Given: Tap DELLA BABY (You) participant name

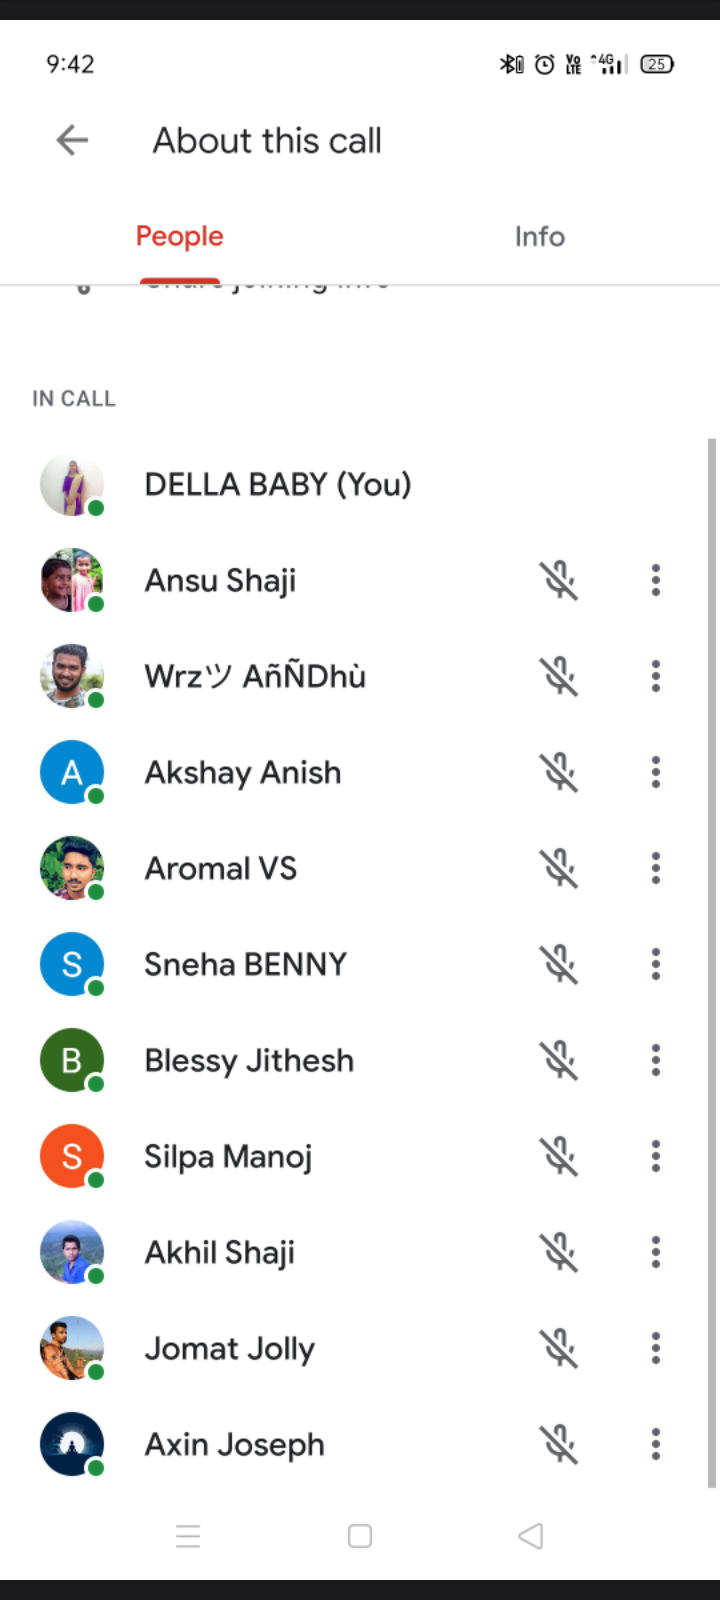Looking at the screenshot, I should click(x=278, y=485).
